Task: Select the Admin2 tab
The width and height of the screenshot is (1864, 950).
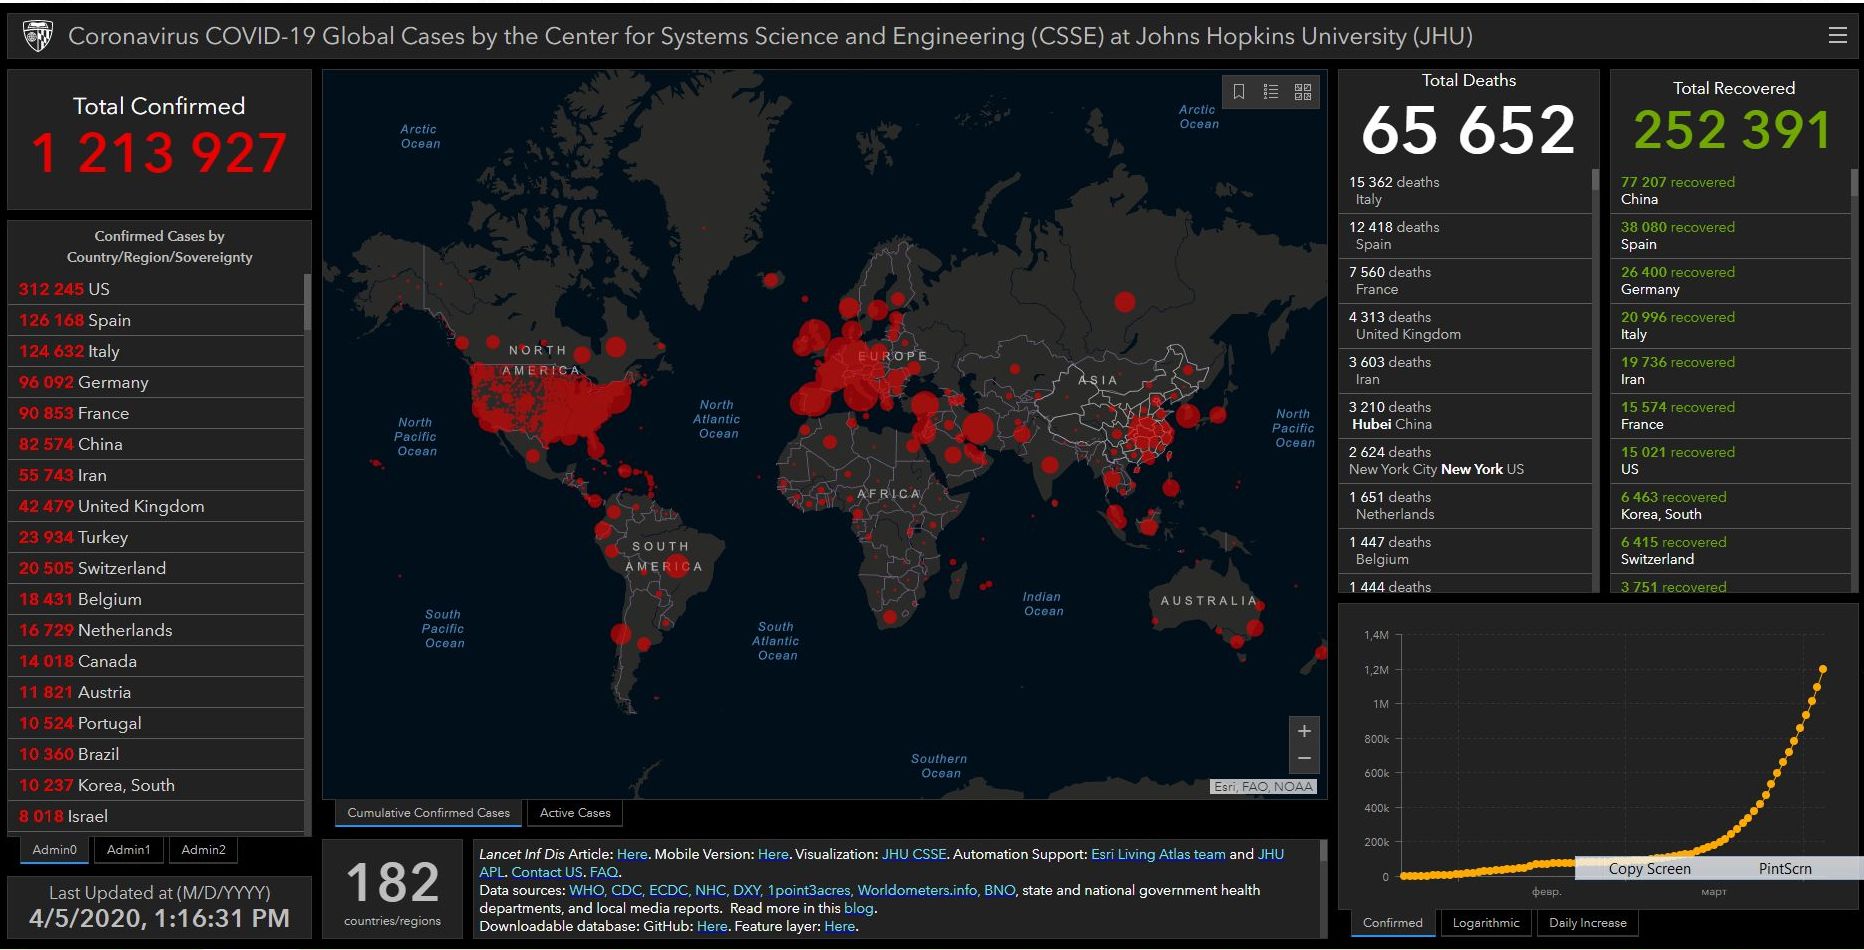Action: pyautogui.click(x=203, y=850)
